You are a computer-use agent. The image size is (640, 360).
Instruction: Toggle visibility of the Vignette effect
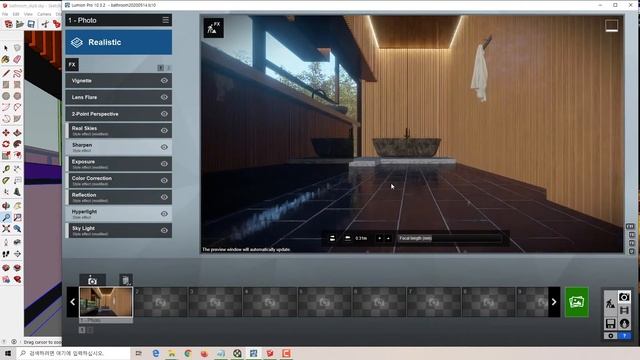(x=164, y=80)
